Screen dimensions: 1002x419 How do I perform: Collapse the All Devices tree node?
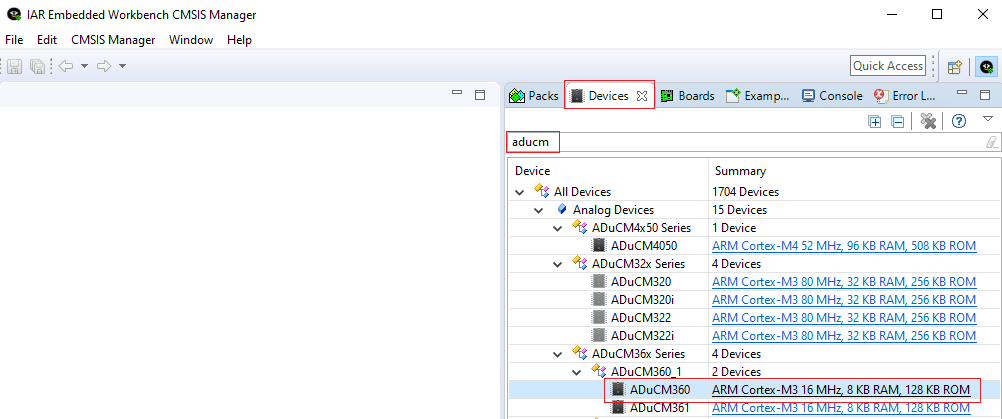point(519,192)
